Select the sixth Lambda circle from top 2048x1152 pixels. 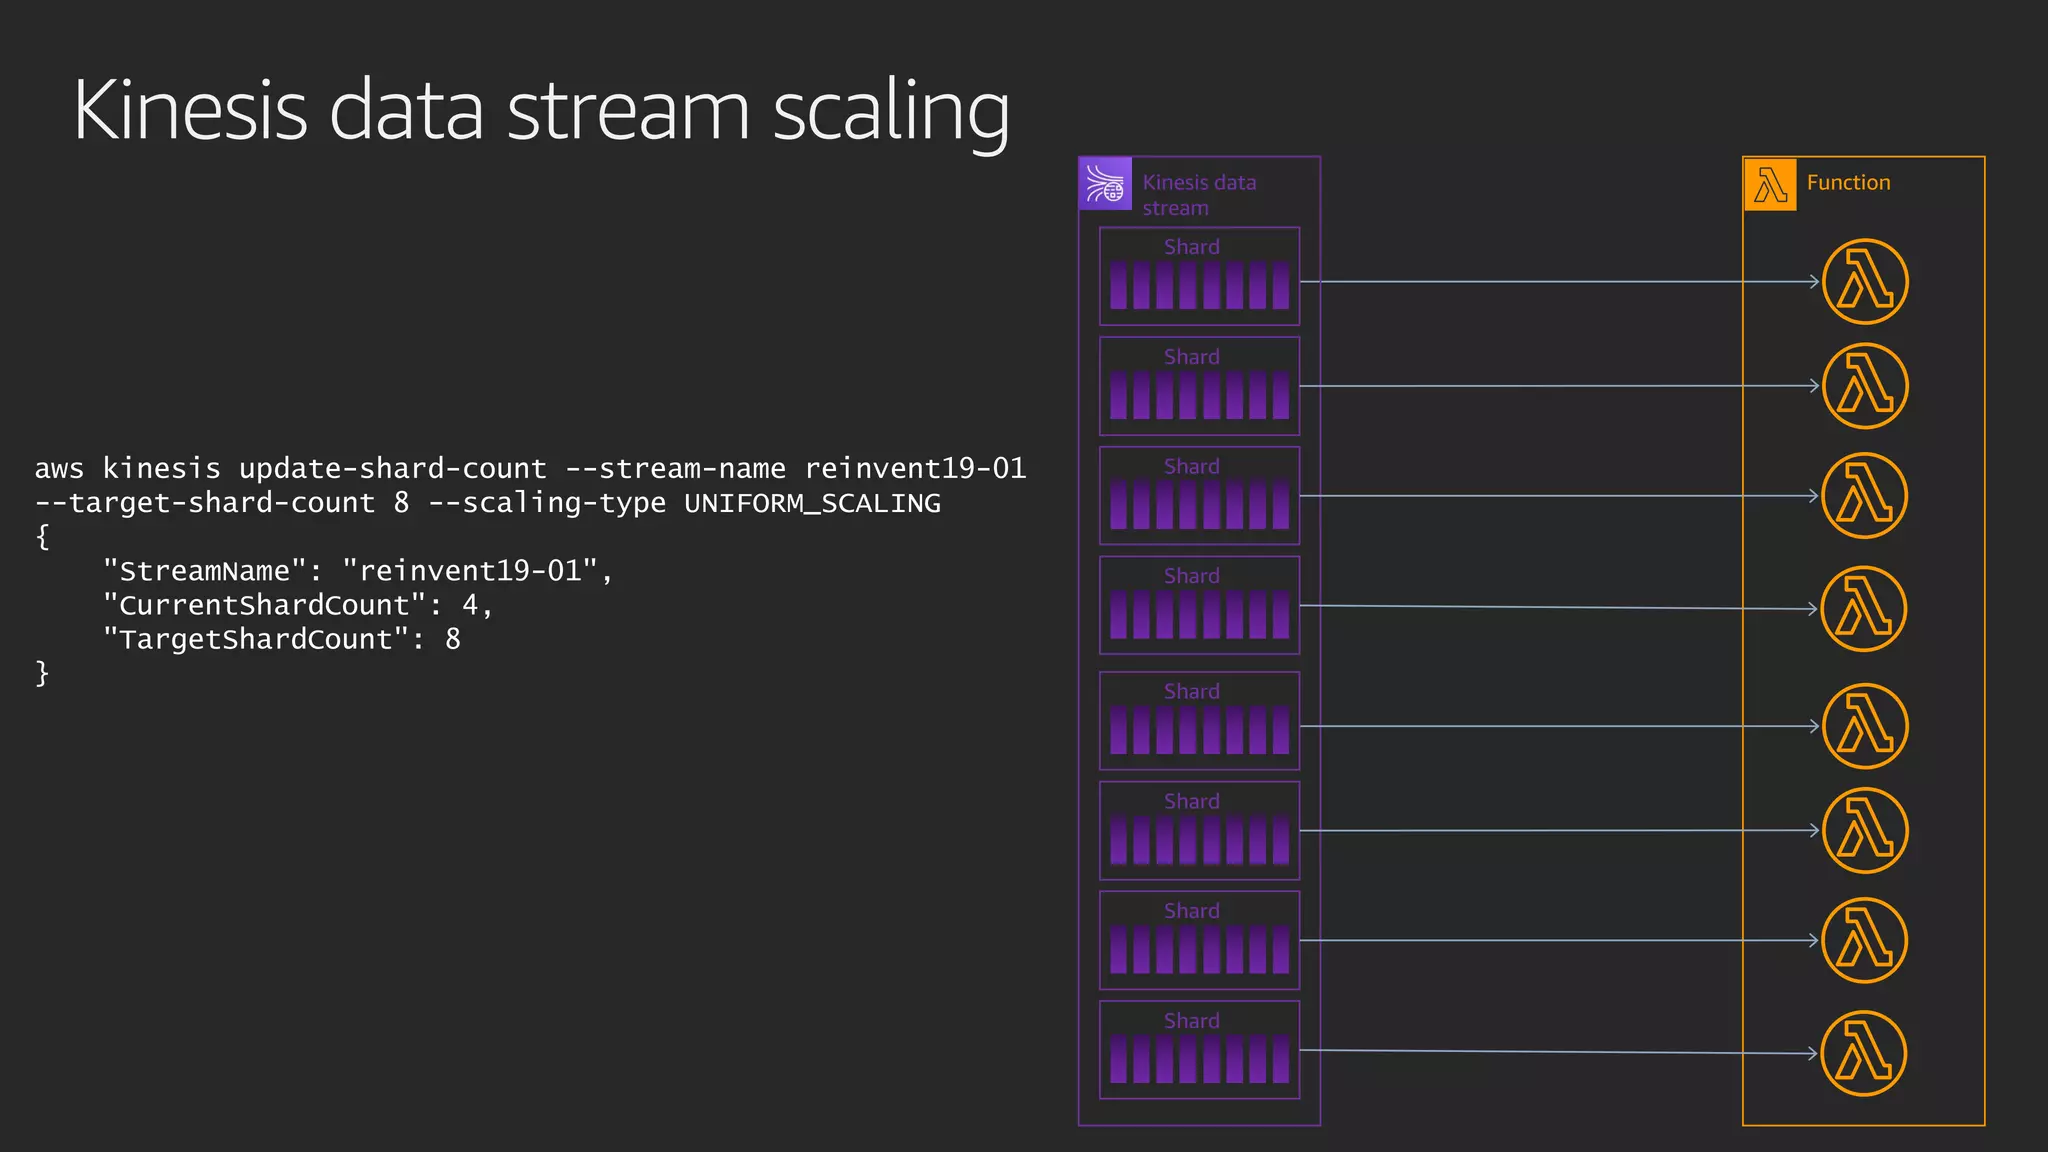(x=1865, y=831)
